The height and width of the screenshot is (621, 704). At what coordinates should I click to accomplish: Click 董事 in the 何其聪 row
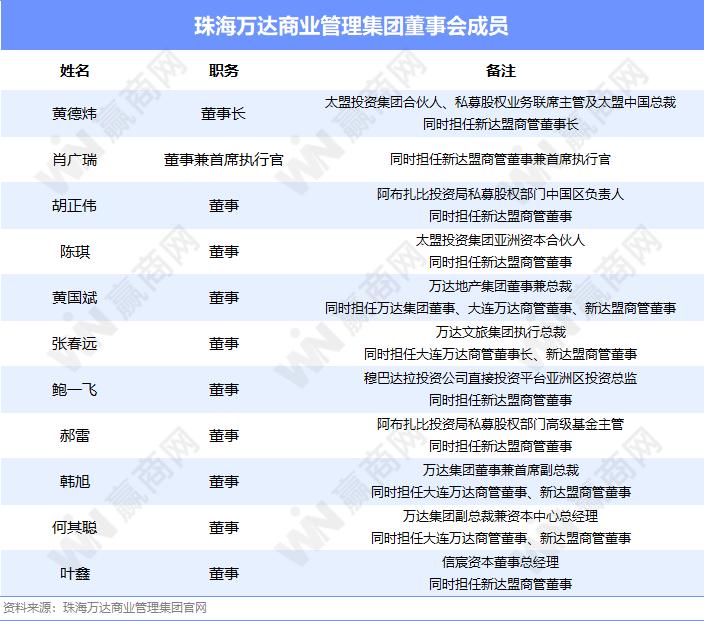224,527
